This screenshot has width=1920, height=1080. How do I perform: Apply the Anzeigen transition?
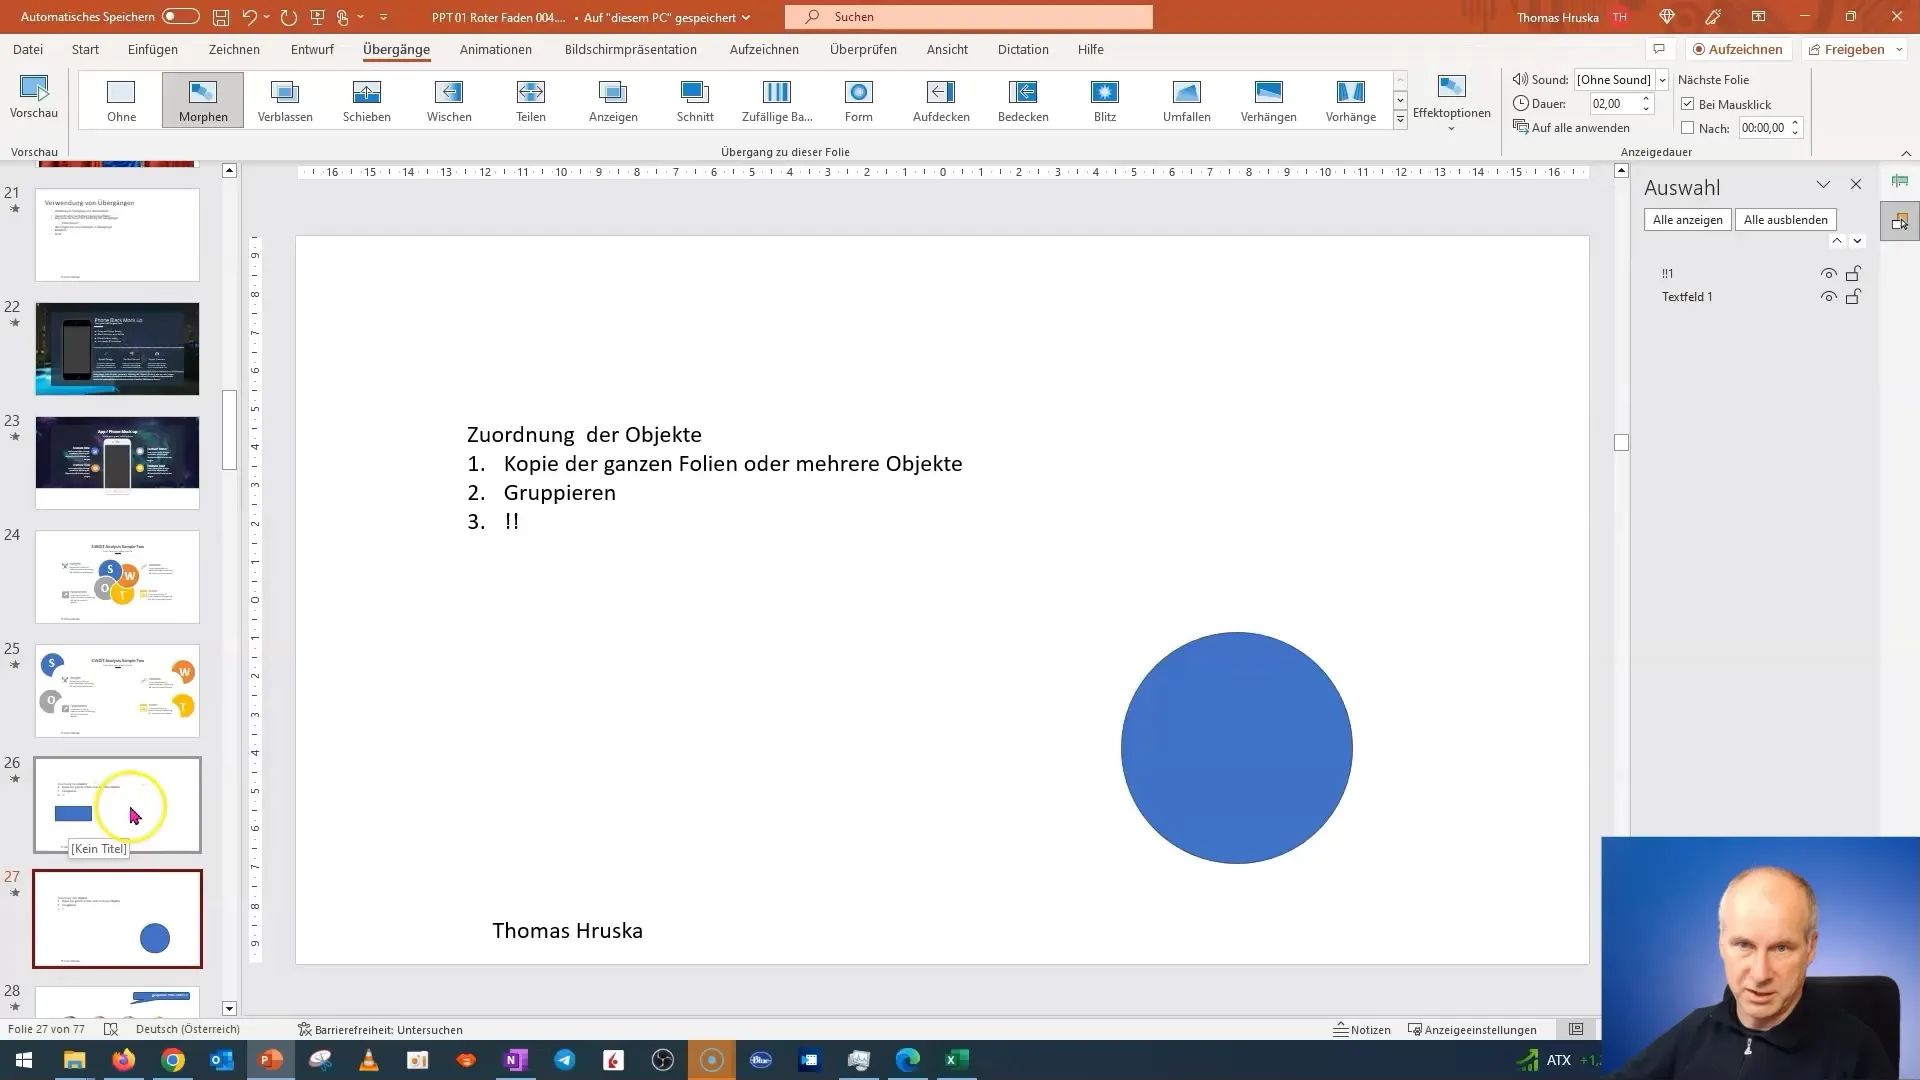click(x=613, y=100)
